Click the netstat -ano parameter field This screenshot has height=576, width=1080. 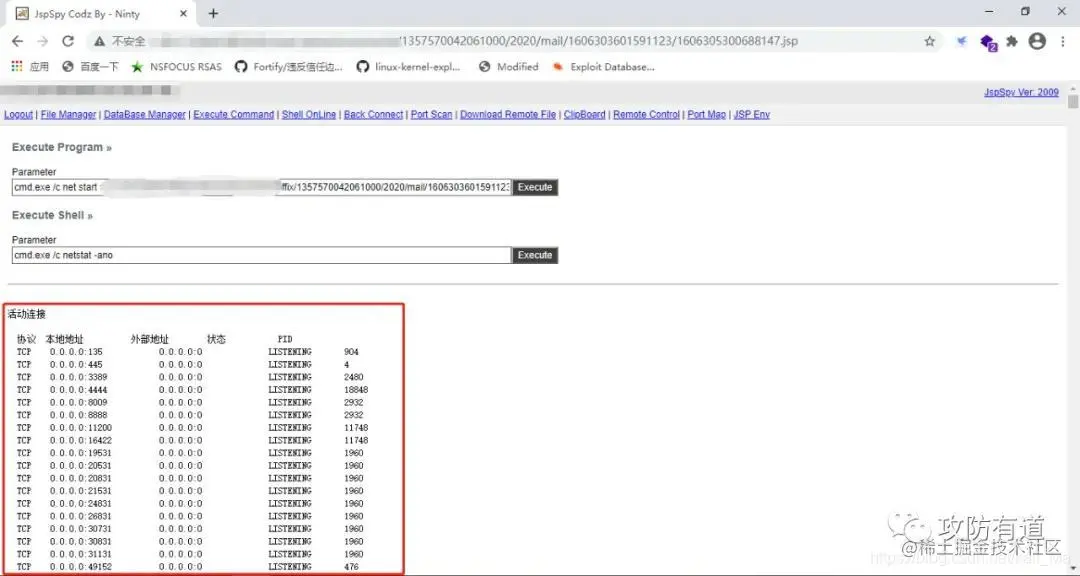[262, 255]
